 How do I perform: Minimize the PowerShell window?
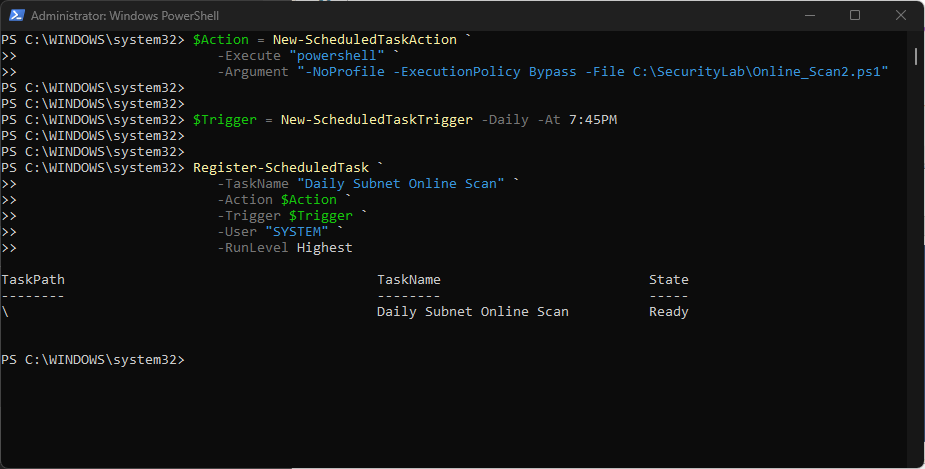pos(810,15)
